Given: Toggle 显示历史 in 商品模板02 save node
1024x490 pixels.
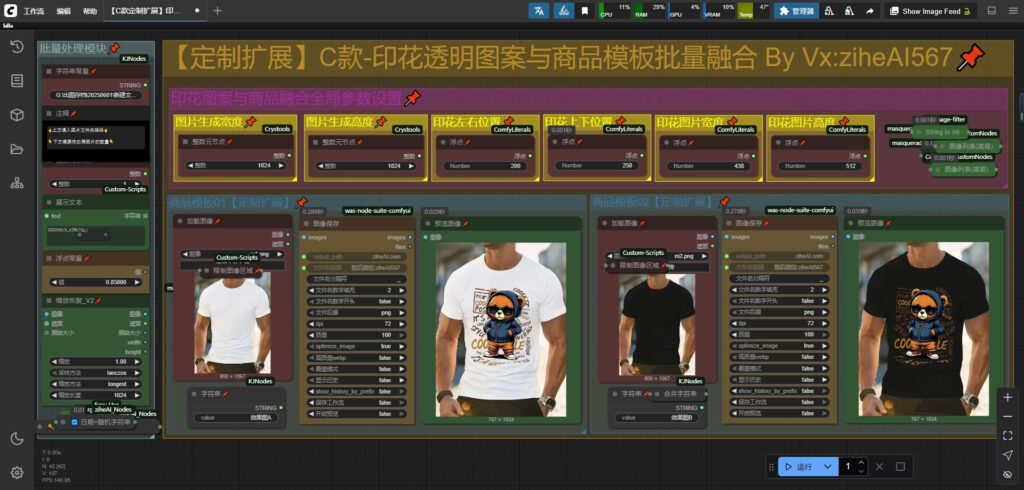Looking at the screenshot, I should click(780, 380).
